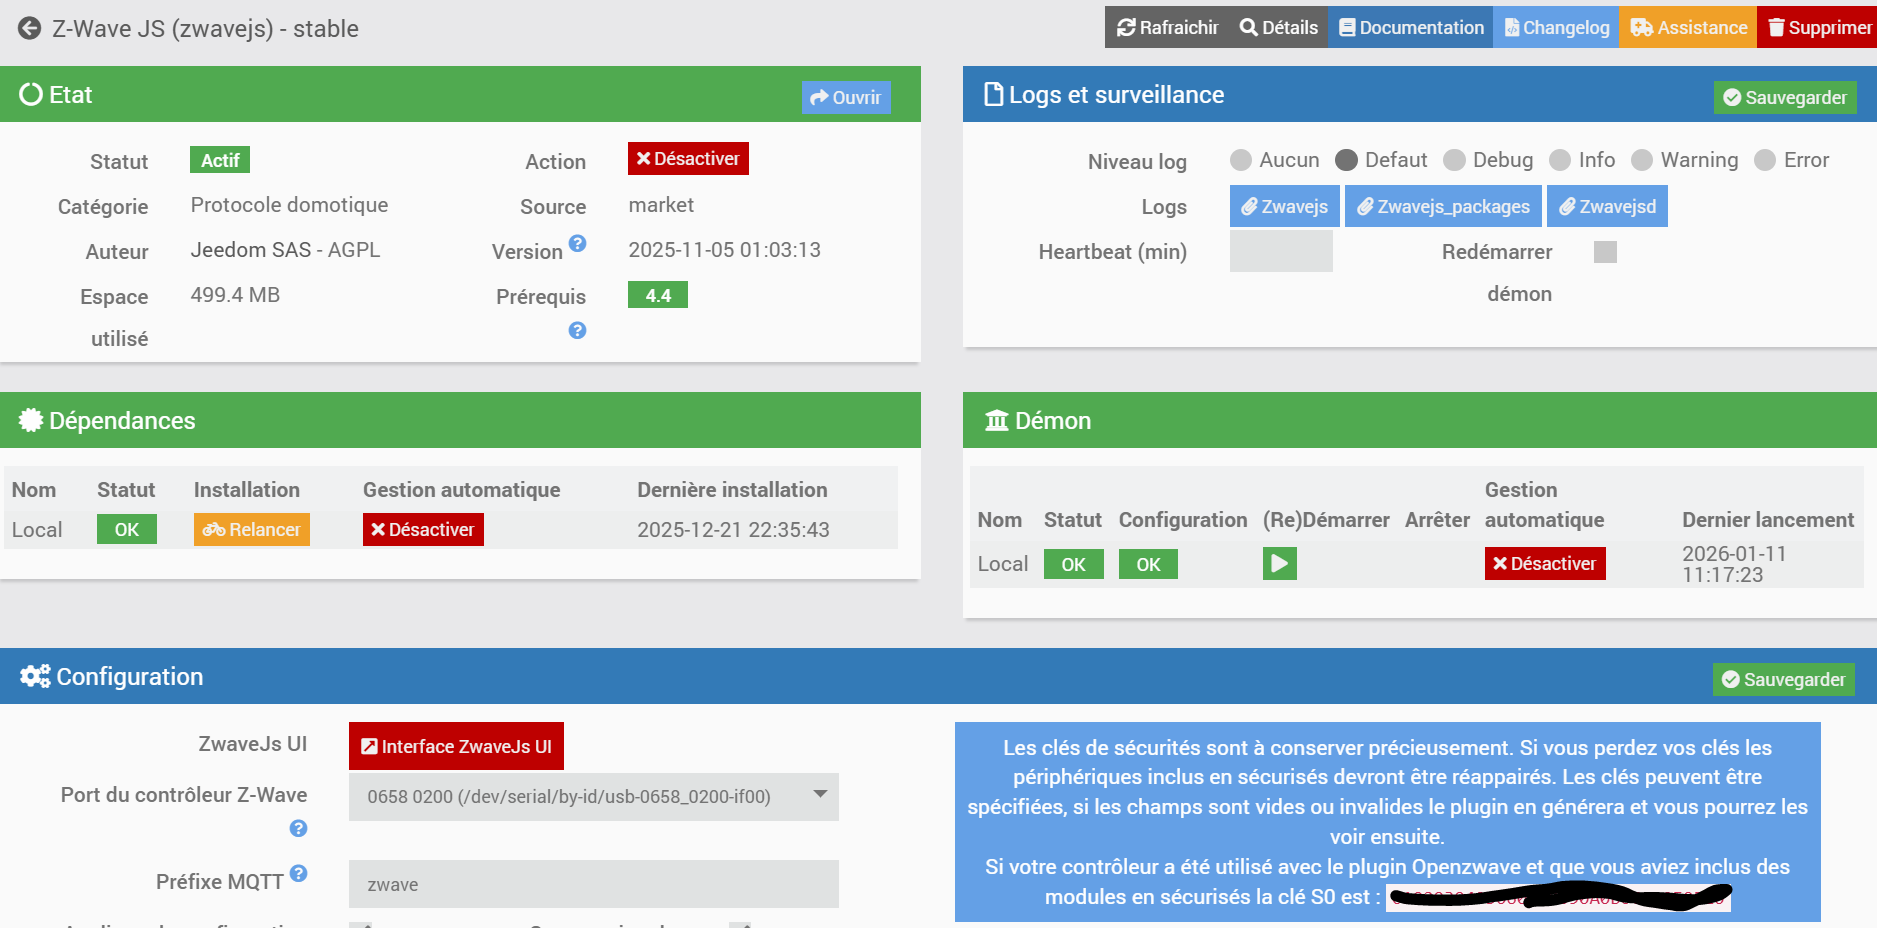Click the Ouvrir button in Etat panel
1877x928 pixels.
(x=846, y=97)
